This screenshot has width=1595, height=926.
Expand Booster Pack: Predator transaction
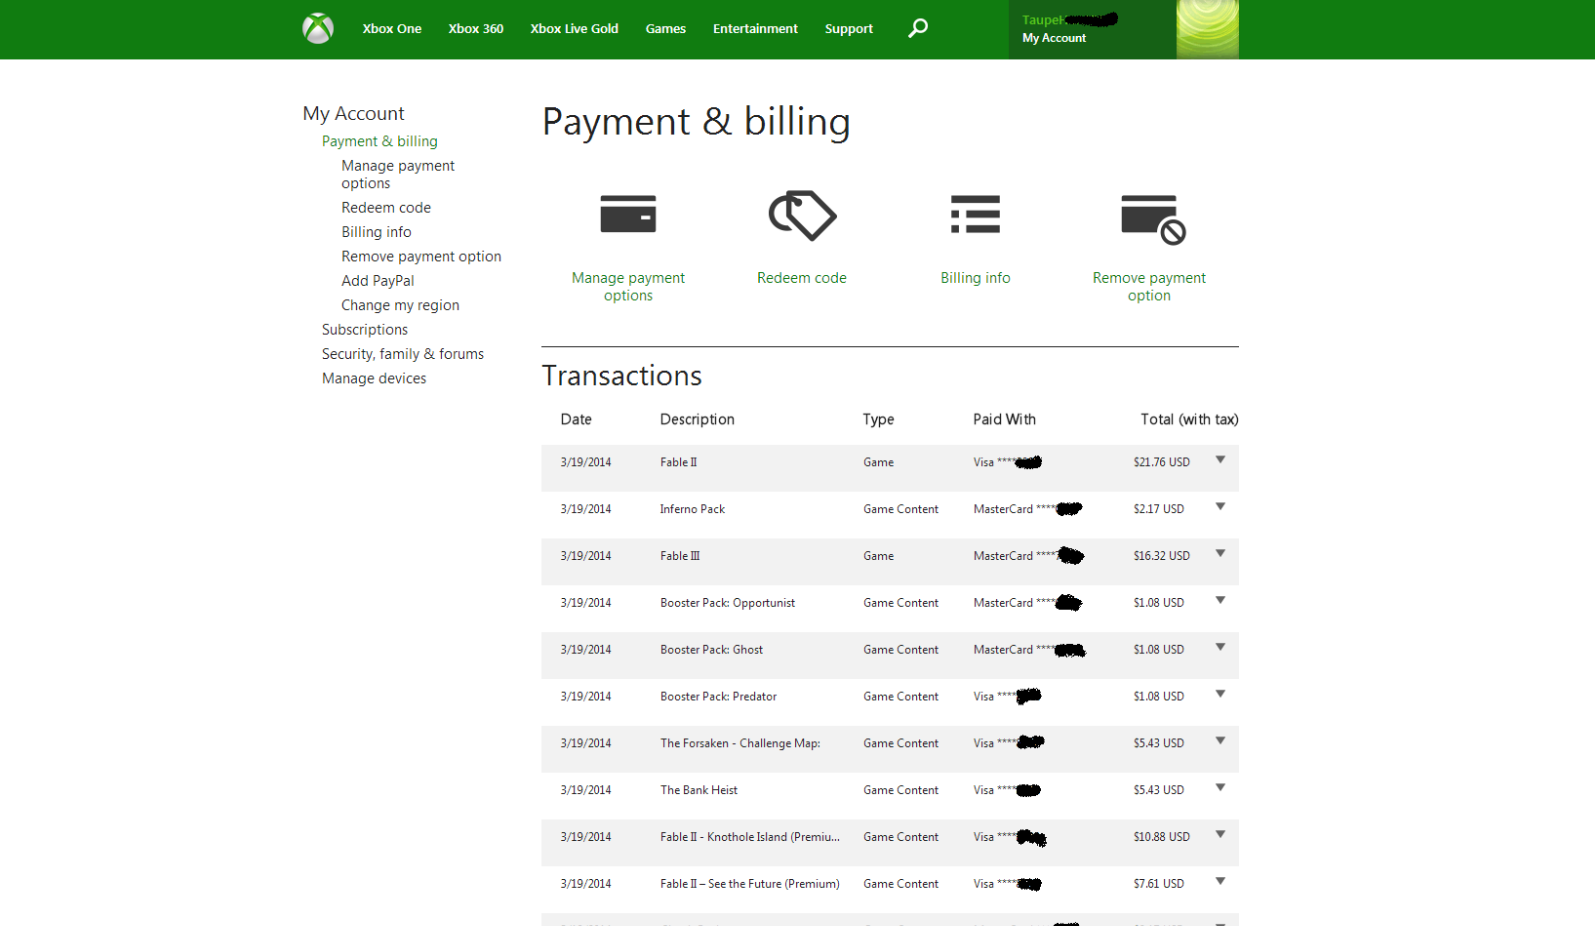coord(1220,694)
